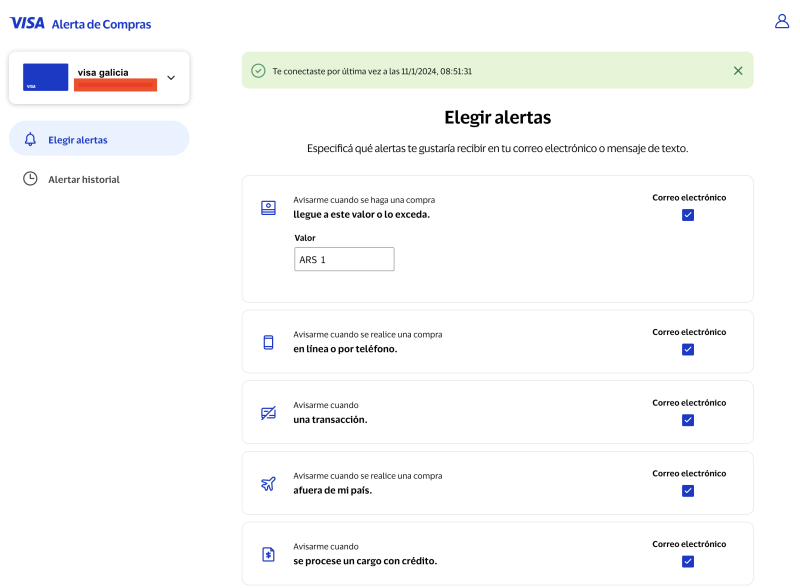Toggle email checkbox for online or phone purchases

[688, 349]
